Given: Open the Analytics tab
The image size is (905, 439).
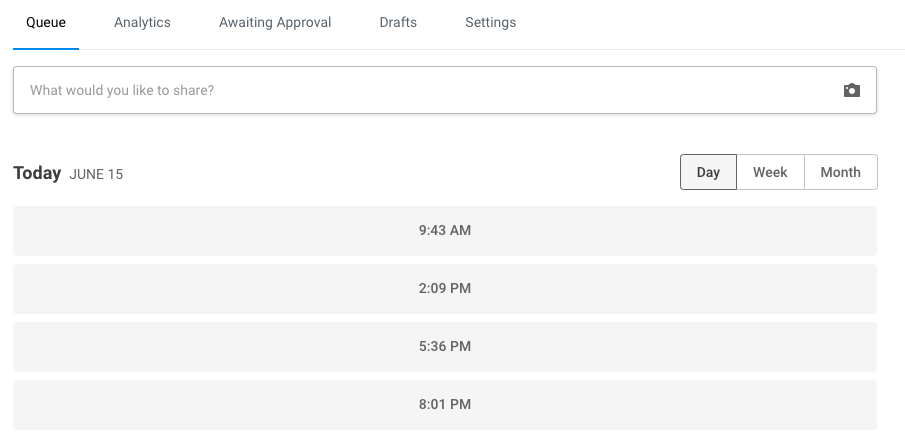Looking at the screenshot, I should pos(142,22).
